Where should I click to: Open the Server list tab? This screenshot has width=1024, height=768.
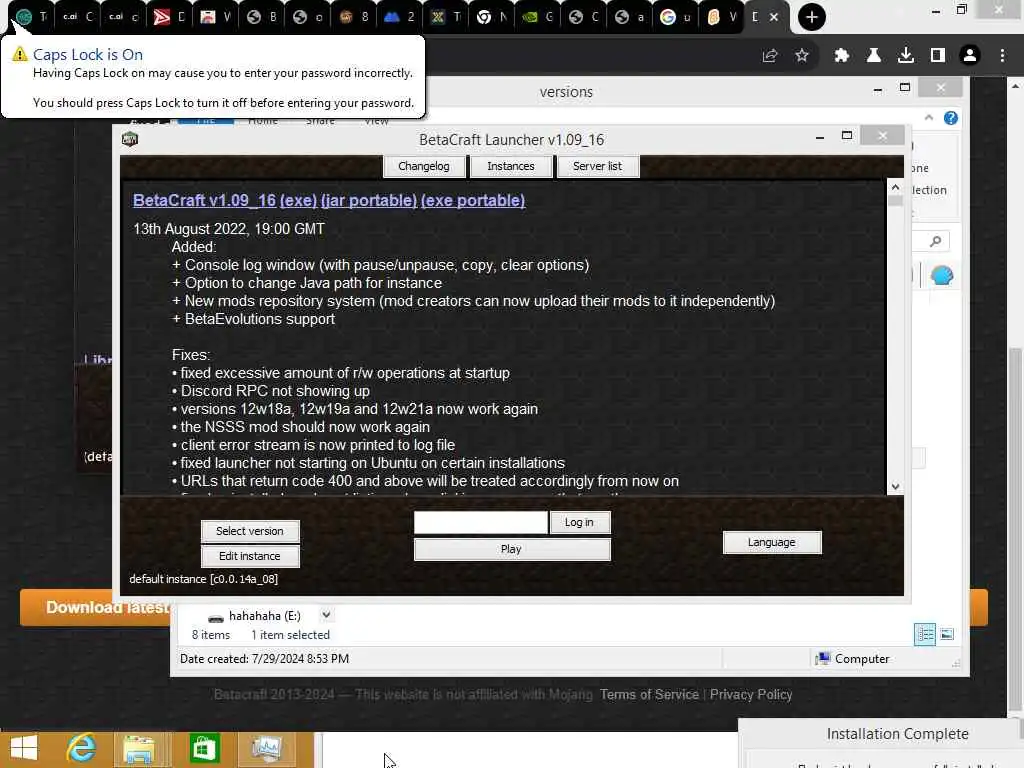click(x=598, y=166)
